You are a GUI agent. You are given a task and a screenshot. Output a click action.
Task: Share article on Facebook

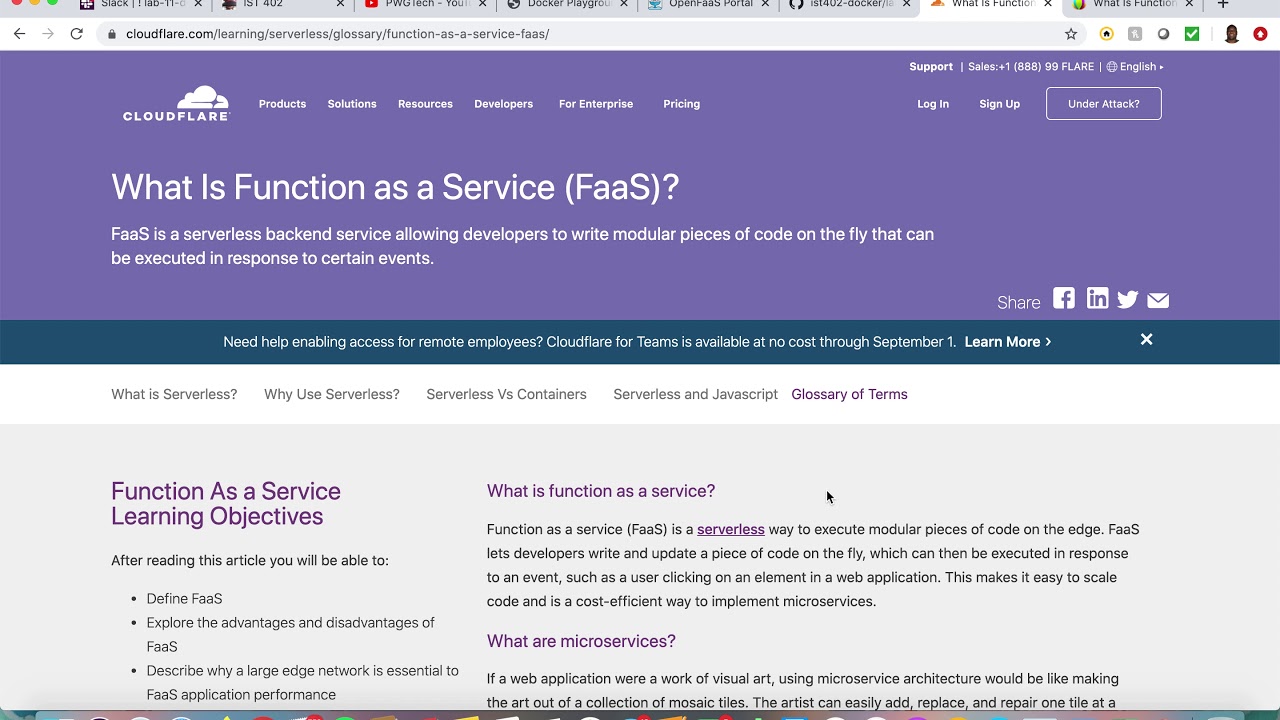click(1064, 298)
